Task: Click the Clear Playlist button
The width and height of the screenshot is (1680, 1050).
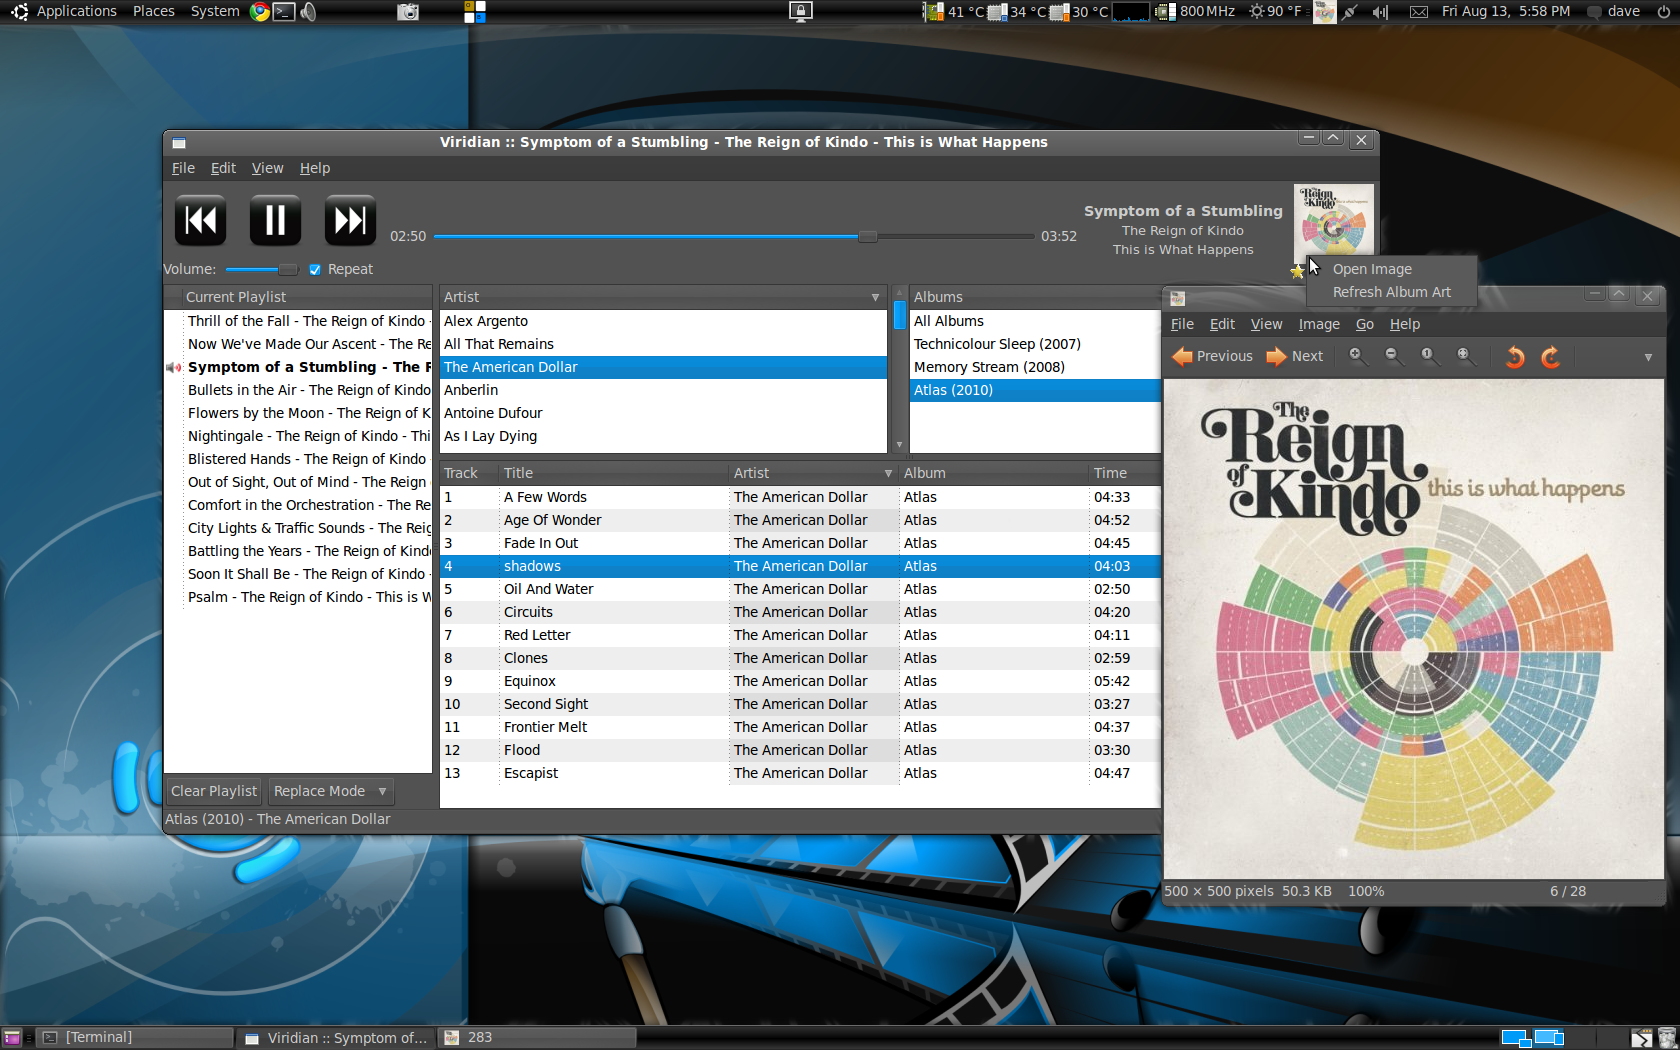Action: point(214,791)
